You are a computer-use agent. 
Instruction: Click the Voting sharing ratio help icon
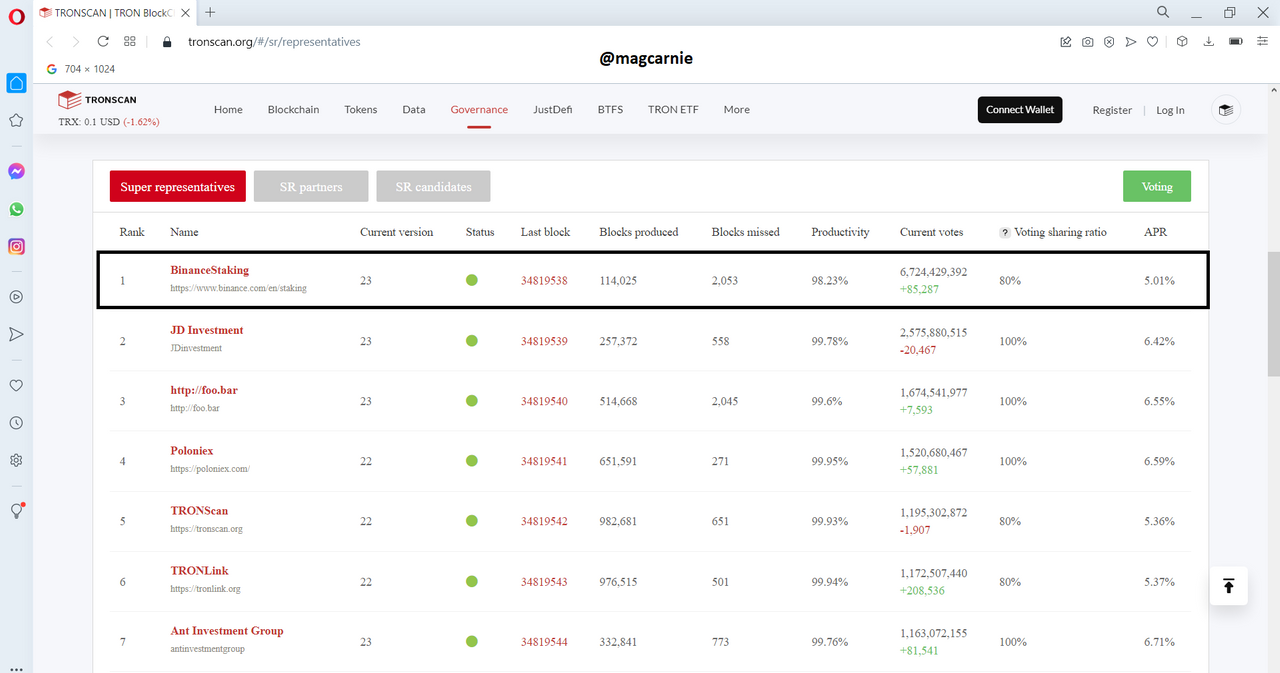tap(1004, 232)
